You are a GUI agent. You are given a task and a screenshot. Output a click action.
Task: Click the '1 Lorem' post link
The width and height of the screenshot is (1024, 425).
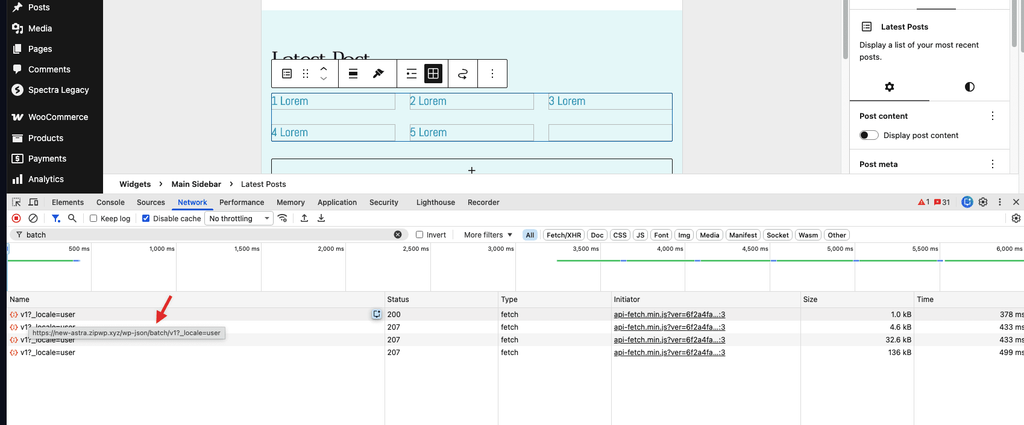[x=290, y=101]
